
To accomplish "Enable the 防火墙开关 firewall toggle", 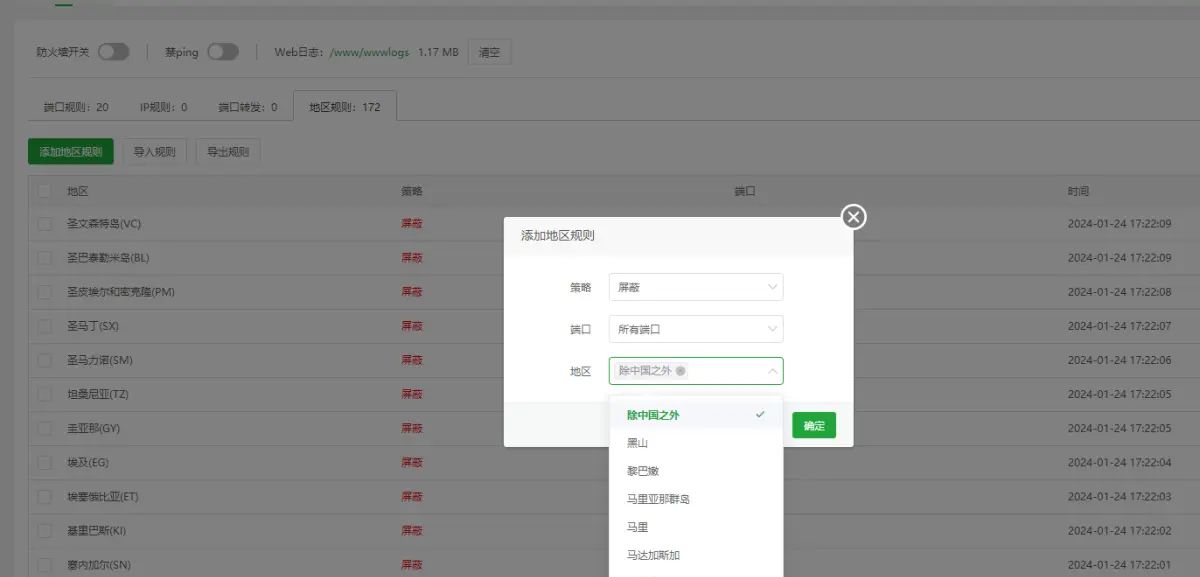I will tap(113, 49).
